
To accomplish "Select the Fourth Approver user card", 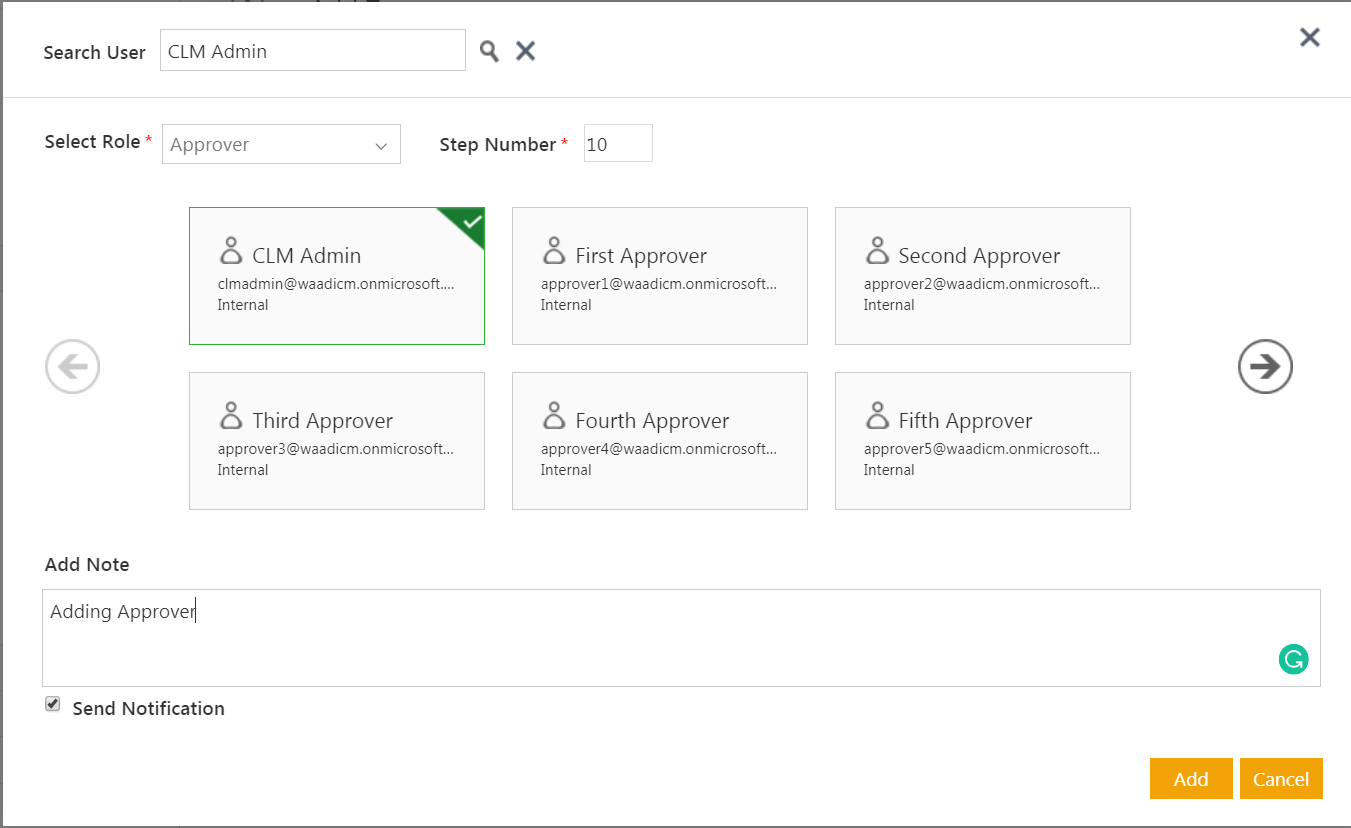I will [659, 441].
